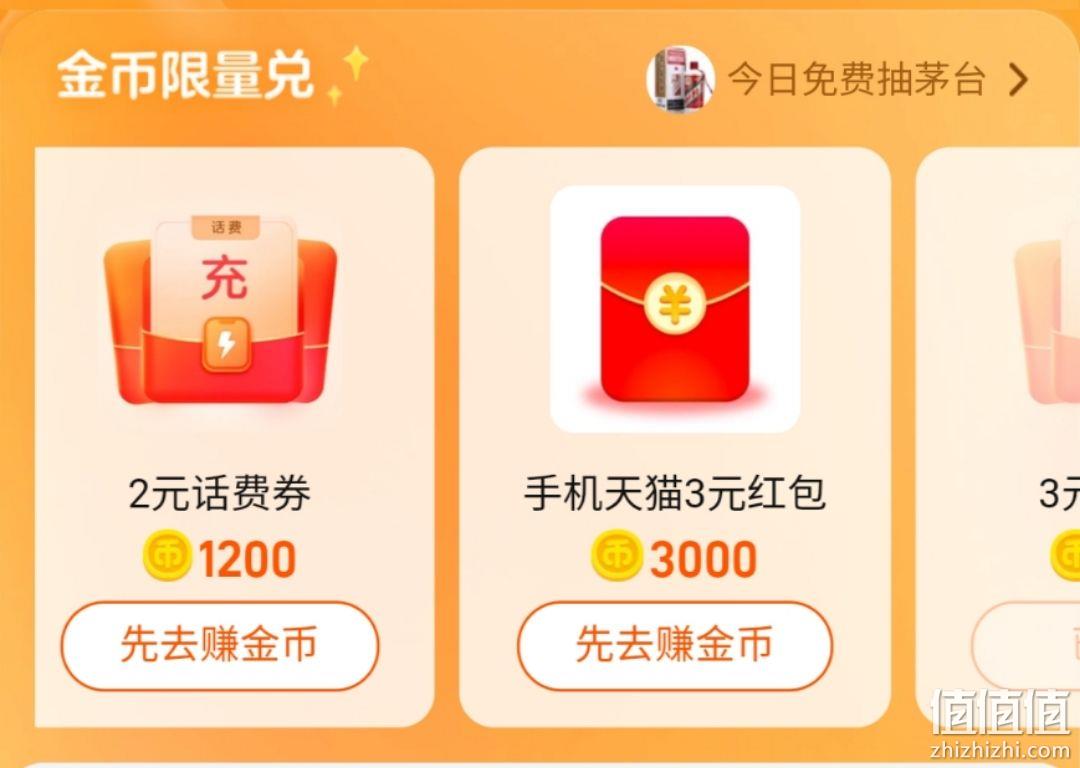Select the 2元话费券 title text
The width and height of the screenshot is (1080, 768).
point(220,494)
